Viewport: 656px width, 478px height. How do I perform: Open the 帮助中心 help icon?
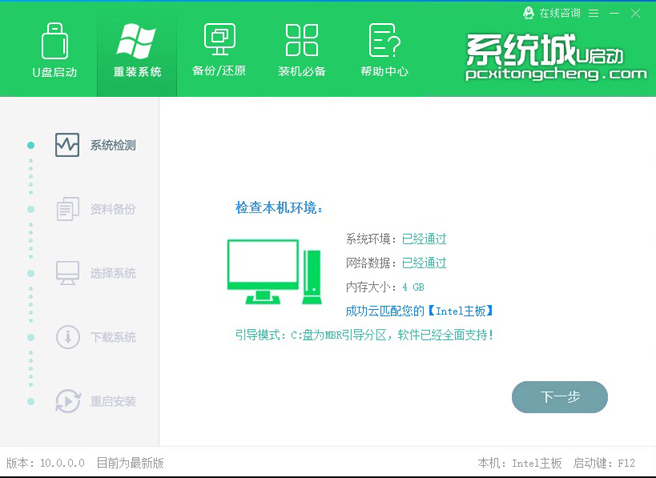pos(384,40)
